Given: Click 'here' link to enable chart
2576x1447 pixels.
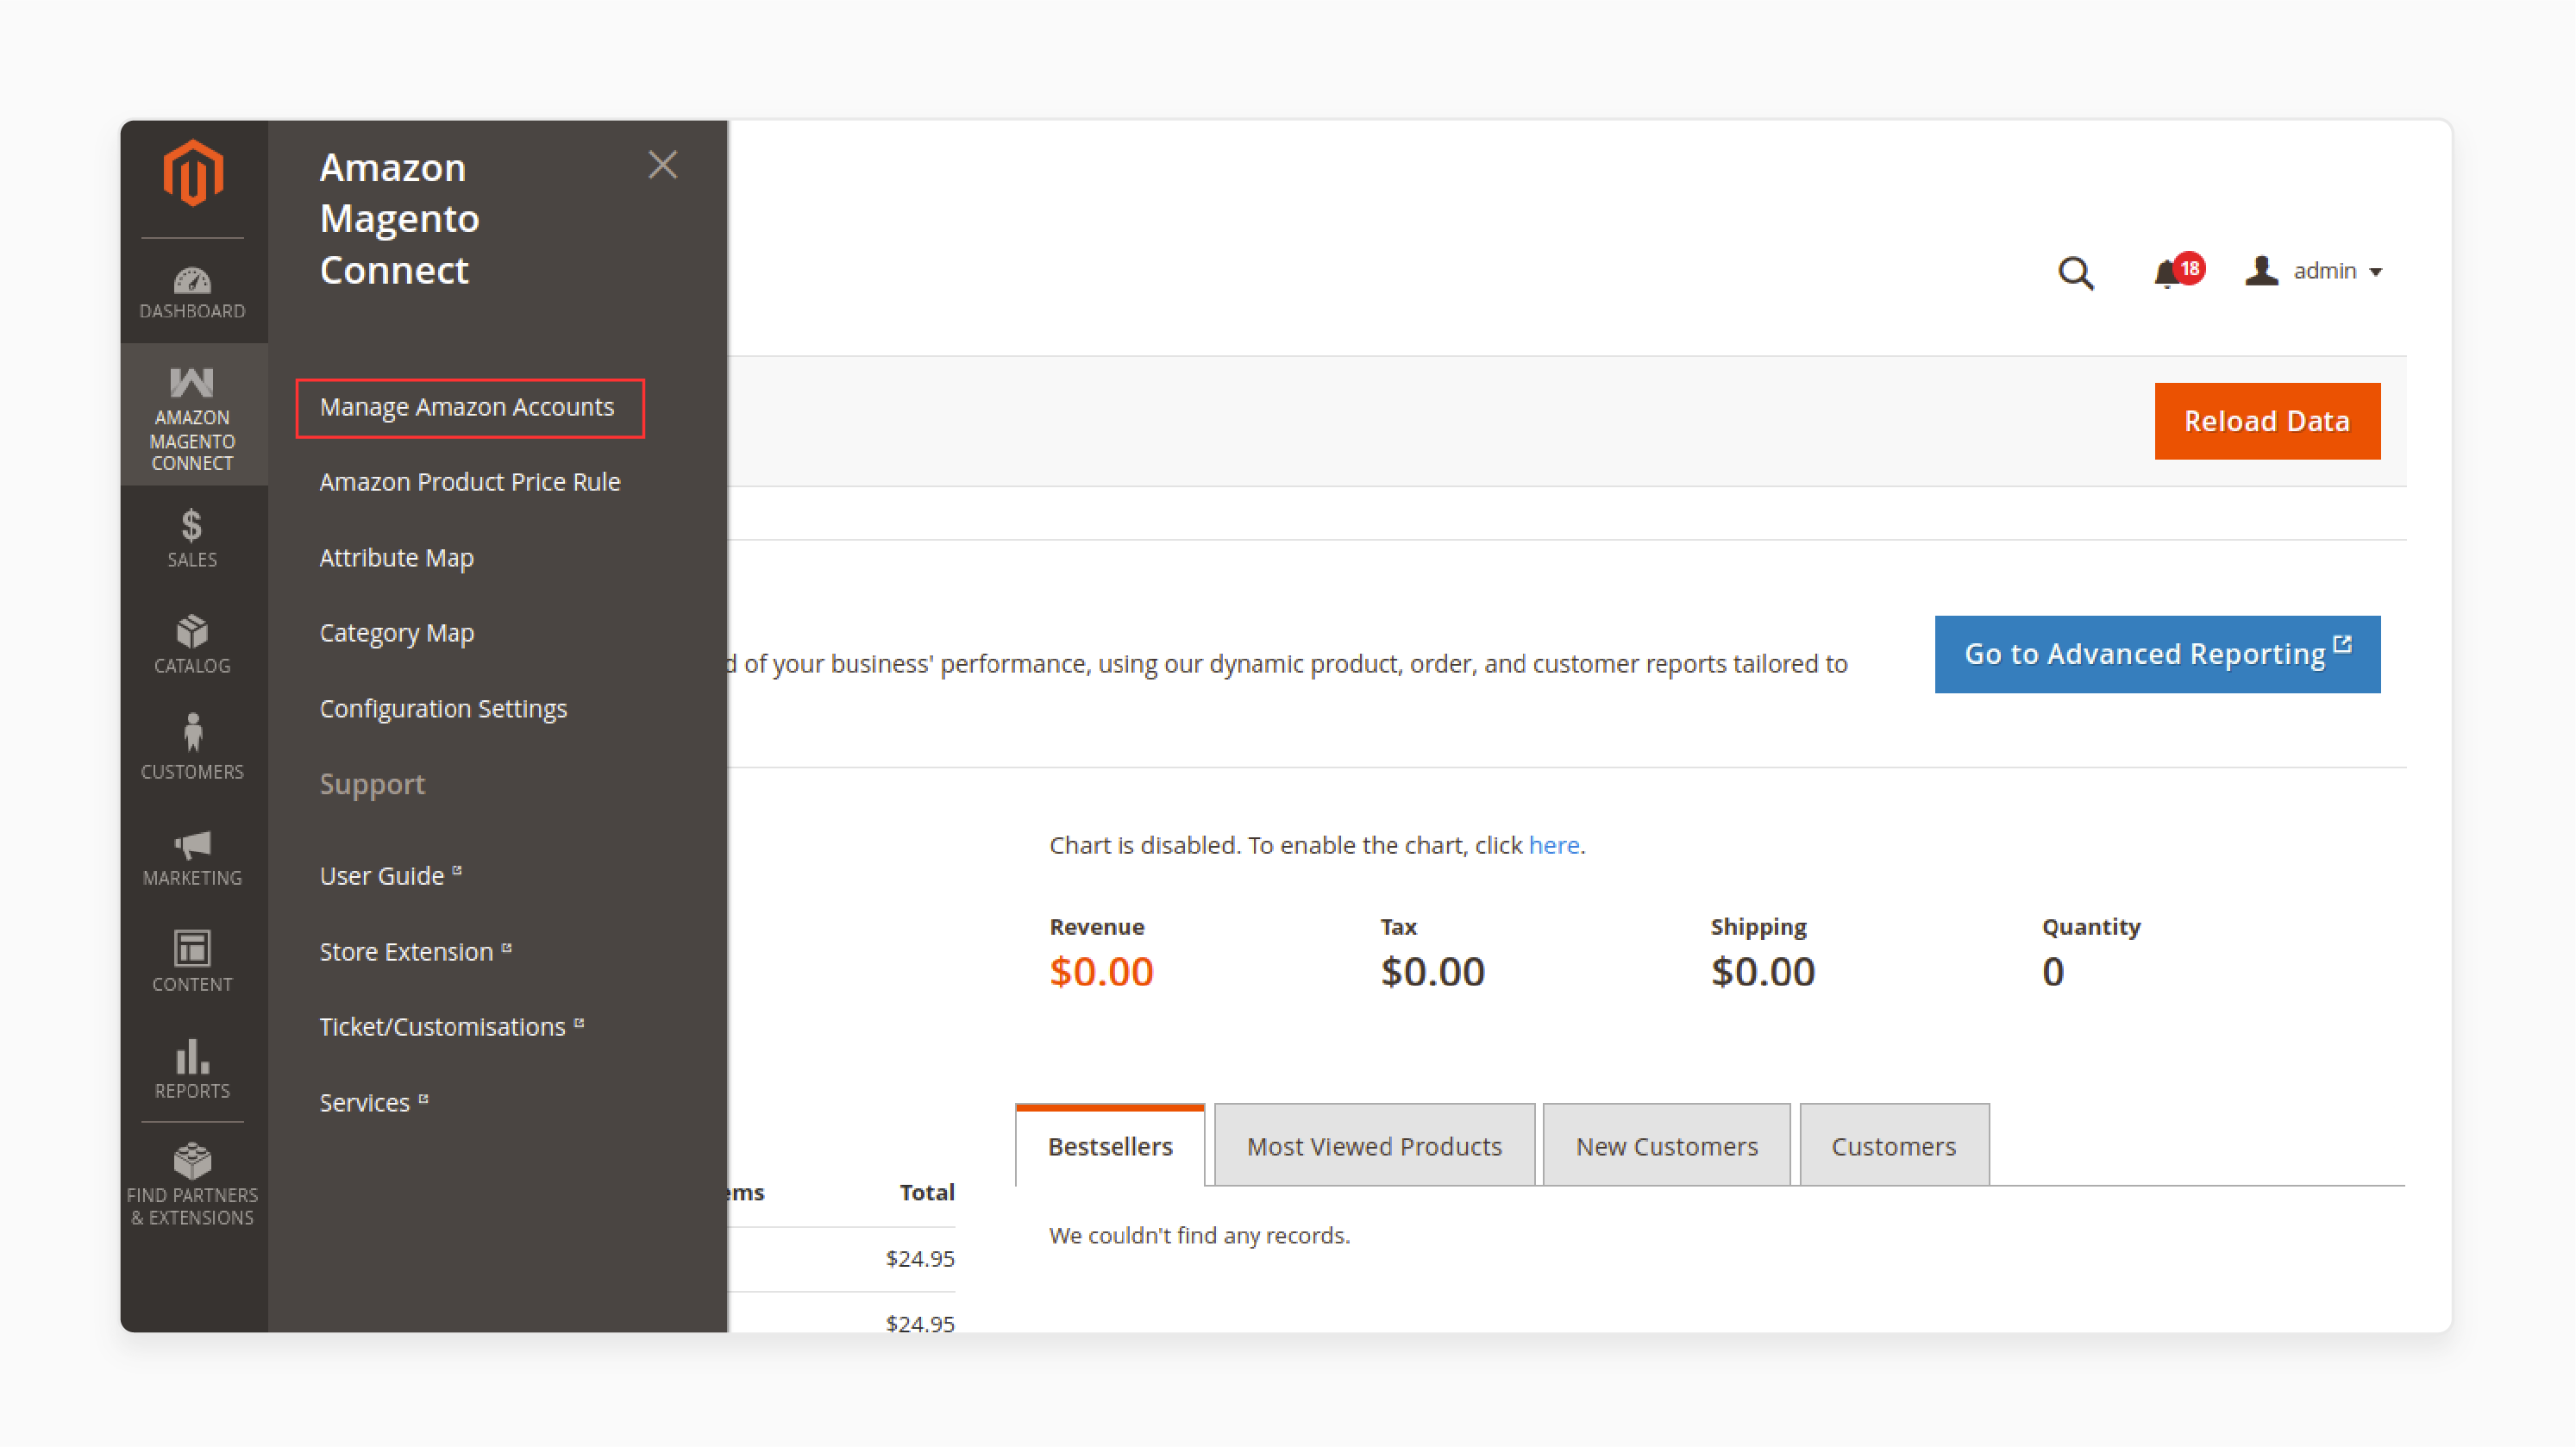Looking at the screenshot, I should 1554,845.
